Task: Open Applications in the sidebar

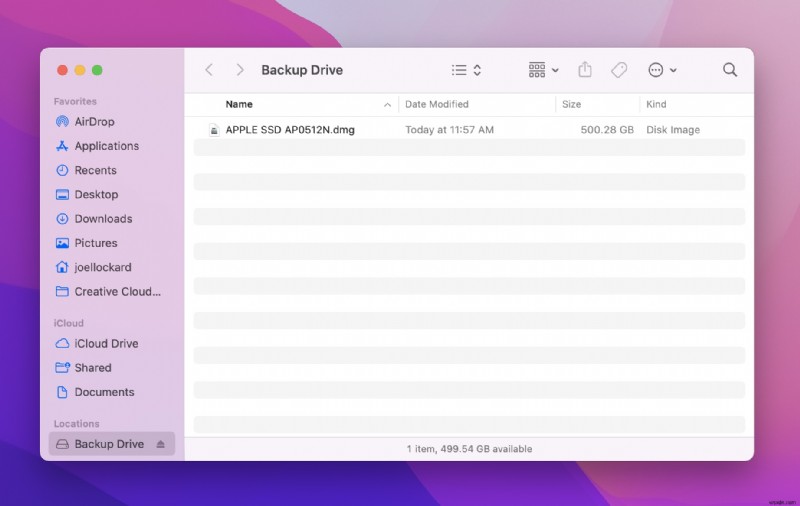Action: tap(97, 146)
